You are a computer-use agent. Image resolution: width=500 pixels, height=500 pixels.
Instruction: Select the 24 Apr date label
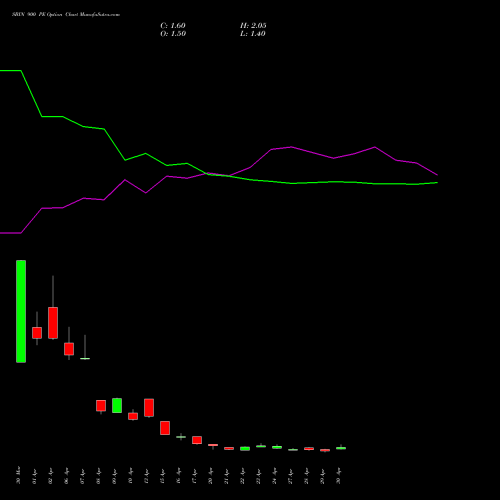[274, 476]
